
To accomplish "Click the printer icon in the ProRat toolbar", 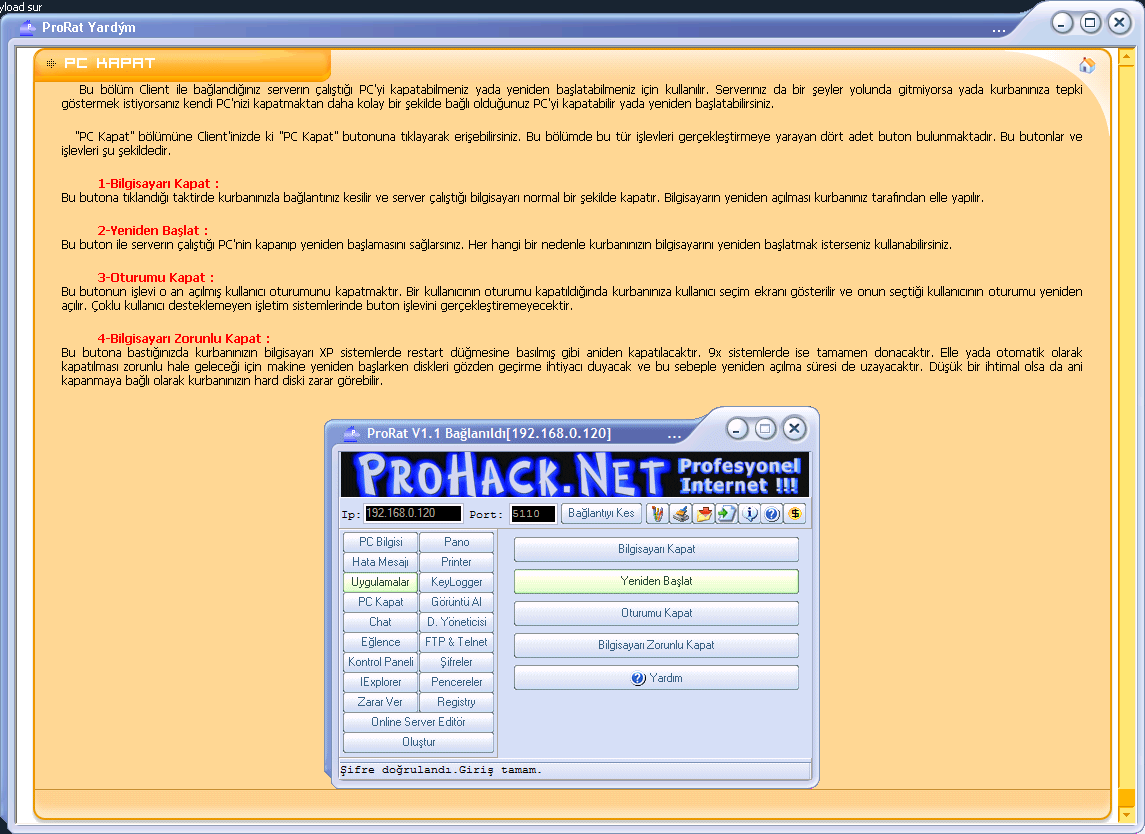I will pos(681,514).
